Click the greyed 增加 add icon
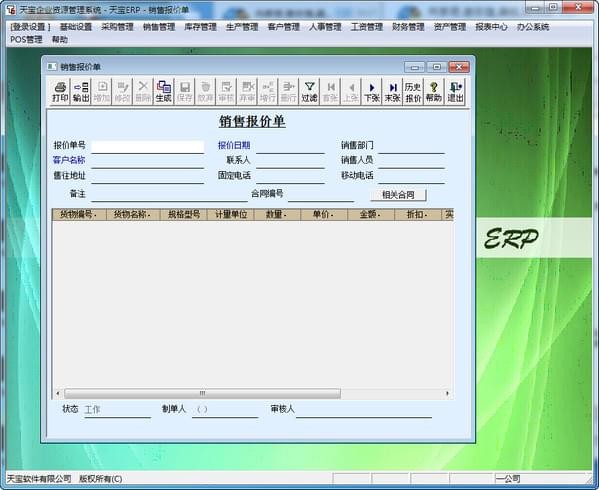The image size is (599, 490). (x=102, y=92)
